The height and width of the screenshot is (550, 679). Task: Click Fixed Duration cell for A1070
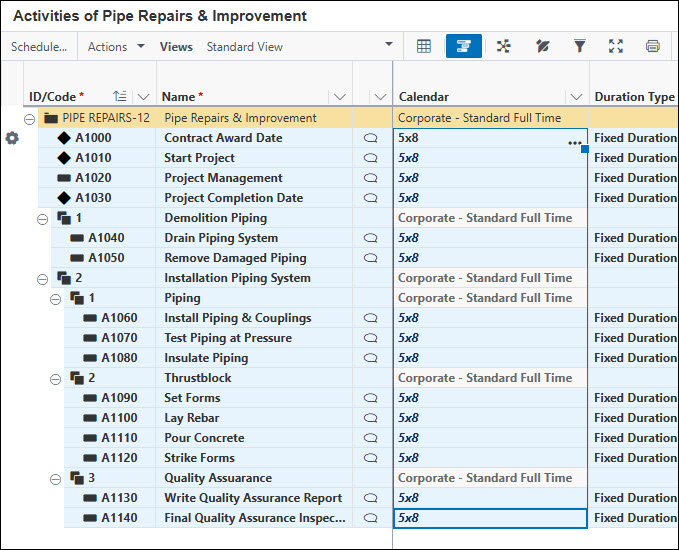point(633,338)
